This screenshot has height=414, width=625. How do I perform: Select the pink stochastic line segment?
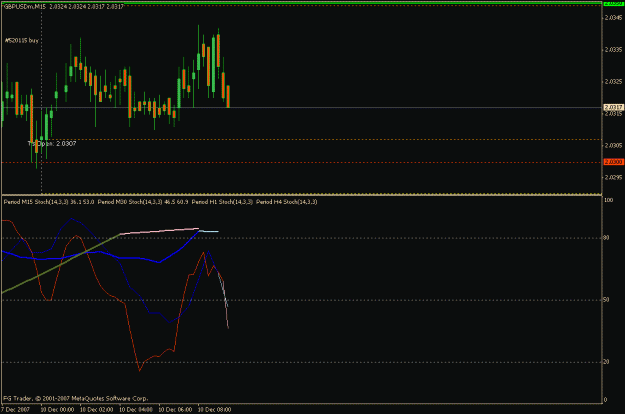(159, 231)
